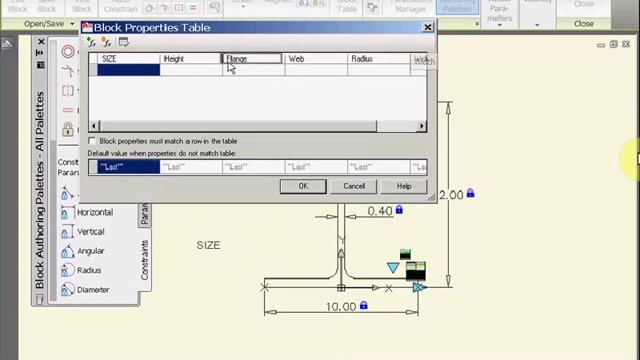Click the New Properties fx icon
Image resolution: width=640 pixels, height=360 pixels.
[x=107, y=42]
